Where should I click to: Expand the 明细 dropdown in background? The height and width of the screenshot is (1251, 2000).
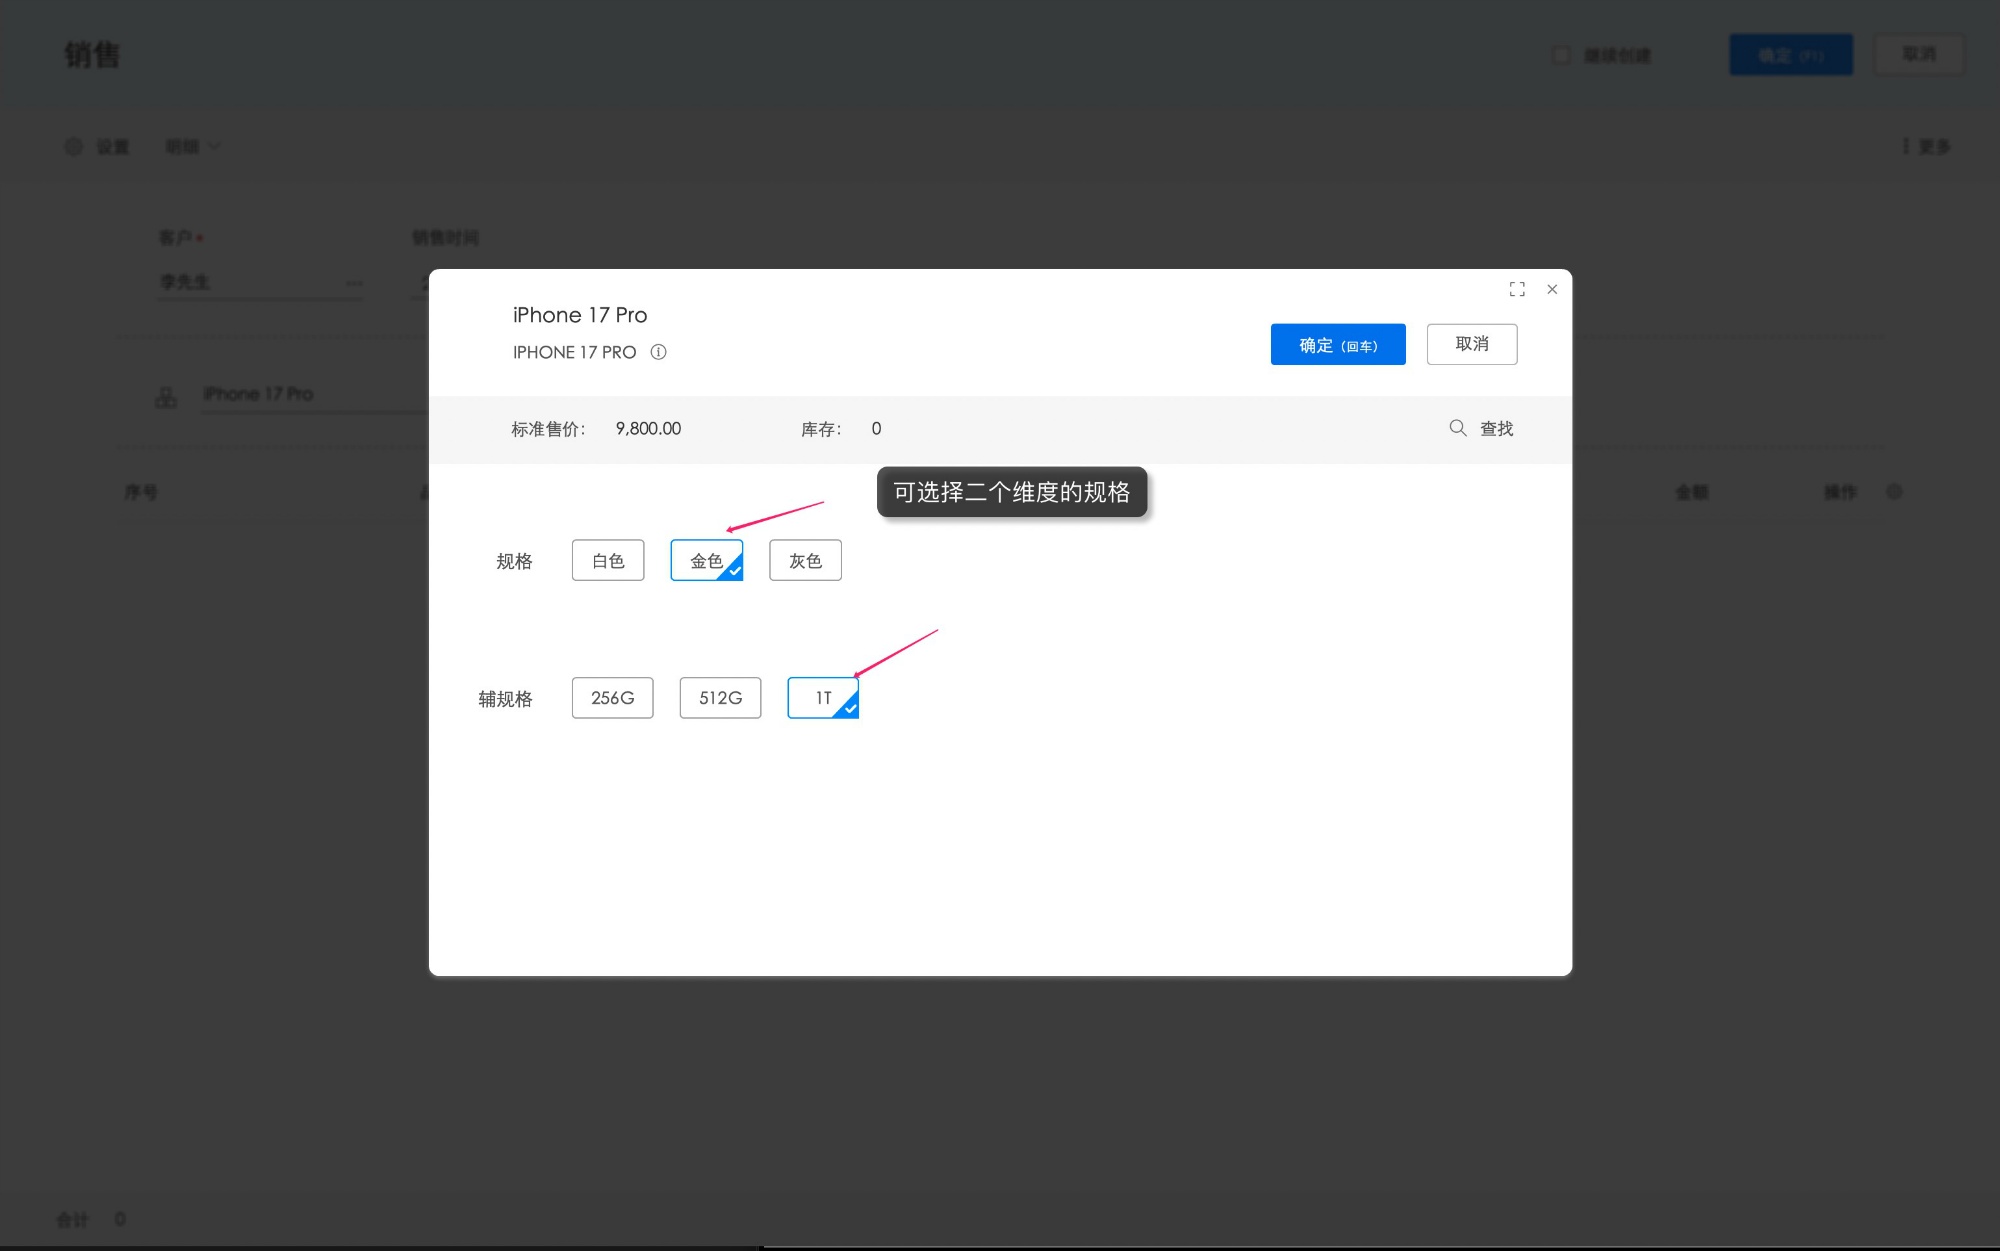193,146
